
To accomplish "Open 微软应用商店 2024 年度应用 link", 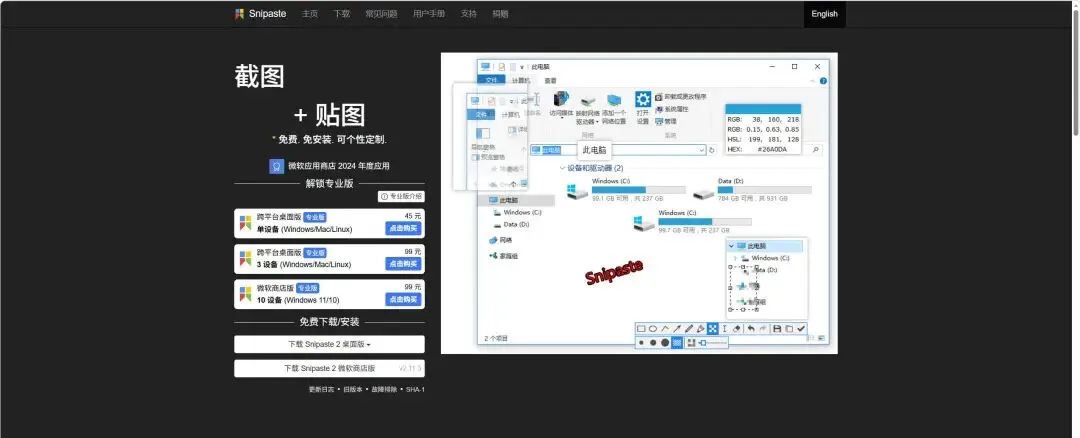I will pos(339,166).
